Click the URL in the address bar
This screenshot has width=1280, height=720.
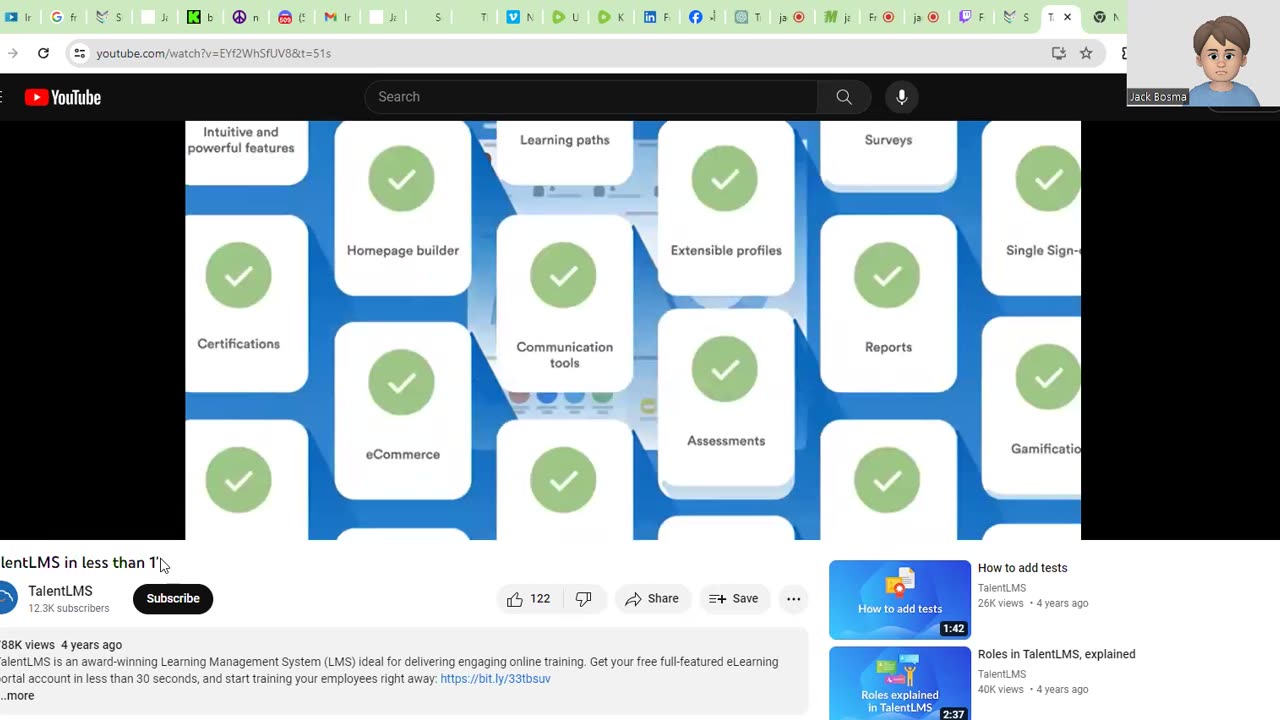tap(213, 53)
